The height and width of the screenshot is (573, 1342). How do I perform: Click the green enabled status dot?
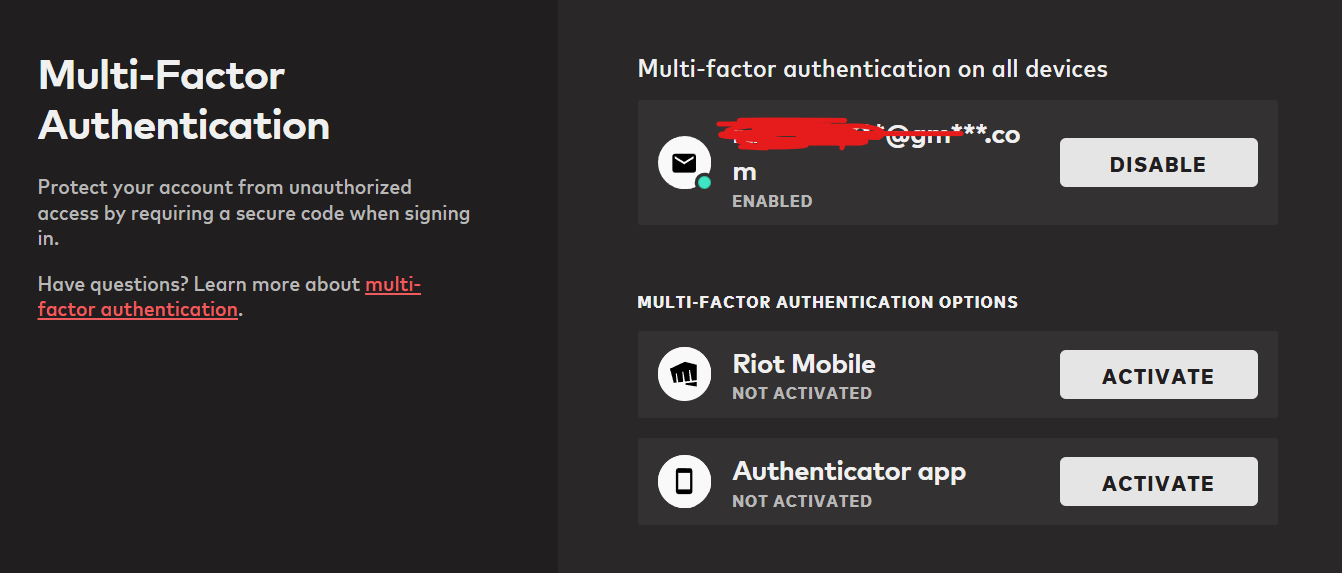tap(704, 182)
